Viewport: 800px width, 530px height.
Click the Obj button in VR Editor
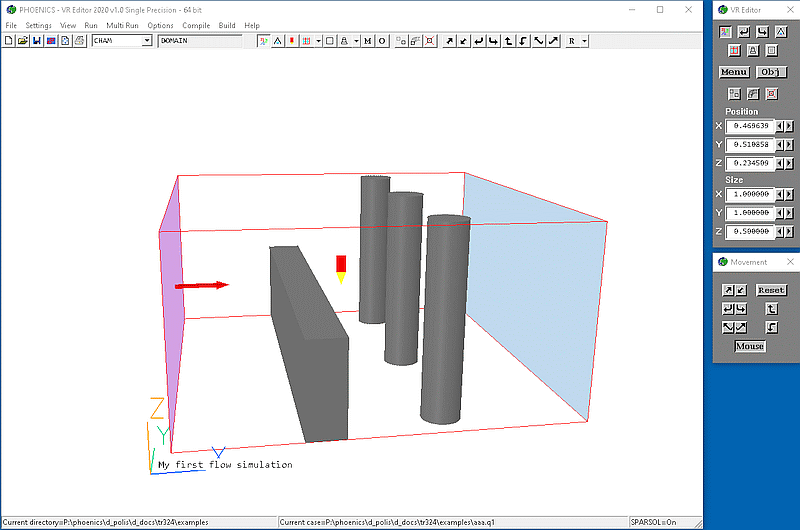coord(770,72)
